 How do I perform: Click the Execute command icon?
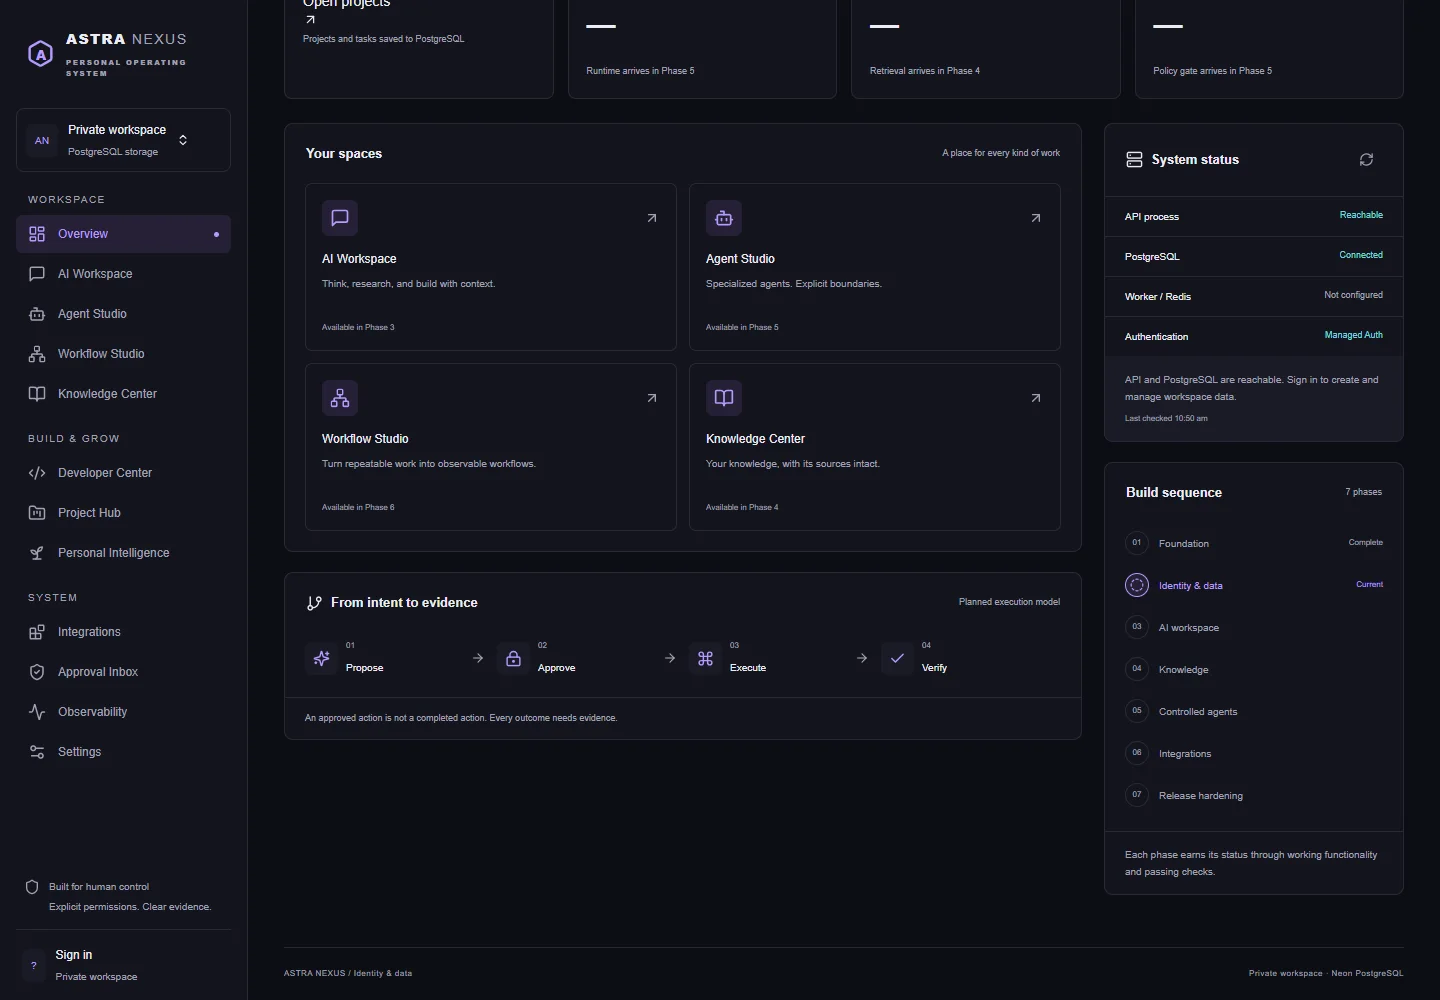coord(705,658)
